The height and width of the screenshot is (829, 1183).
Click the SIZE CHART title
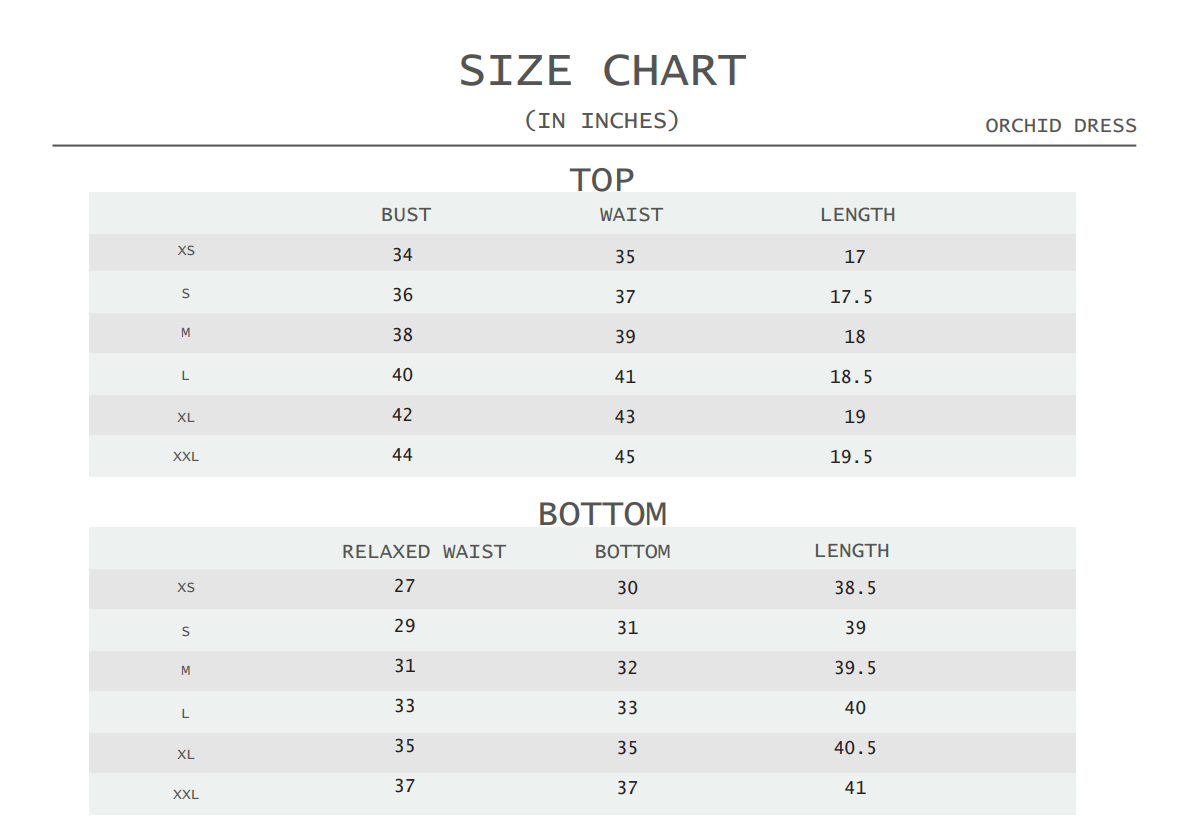pyautogui.click(x=602, y=71)
